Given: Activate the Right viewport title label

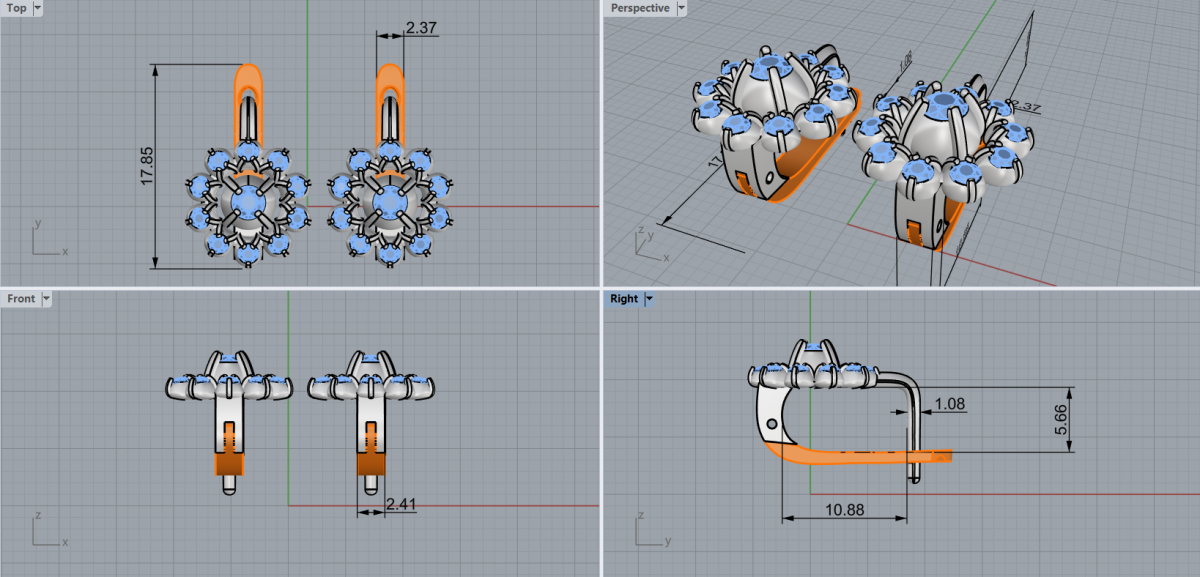Looking at the screenshot, I should pos(624,298).
